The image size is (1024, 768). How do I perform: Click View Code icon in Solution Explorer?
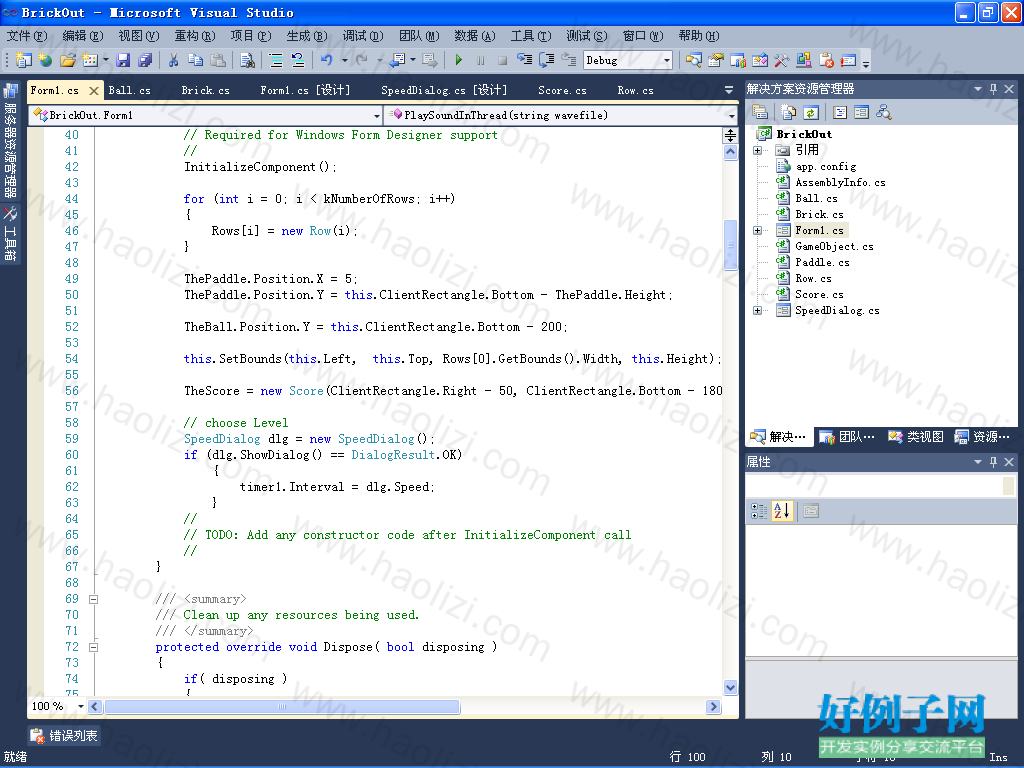pyautogui.click(x=840, y=112)
